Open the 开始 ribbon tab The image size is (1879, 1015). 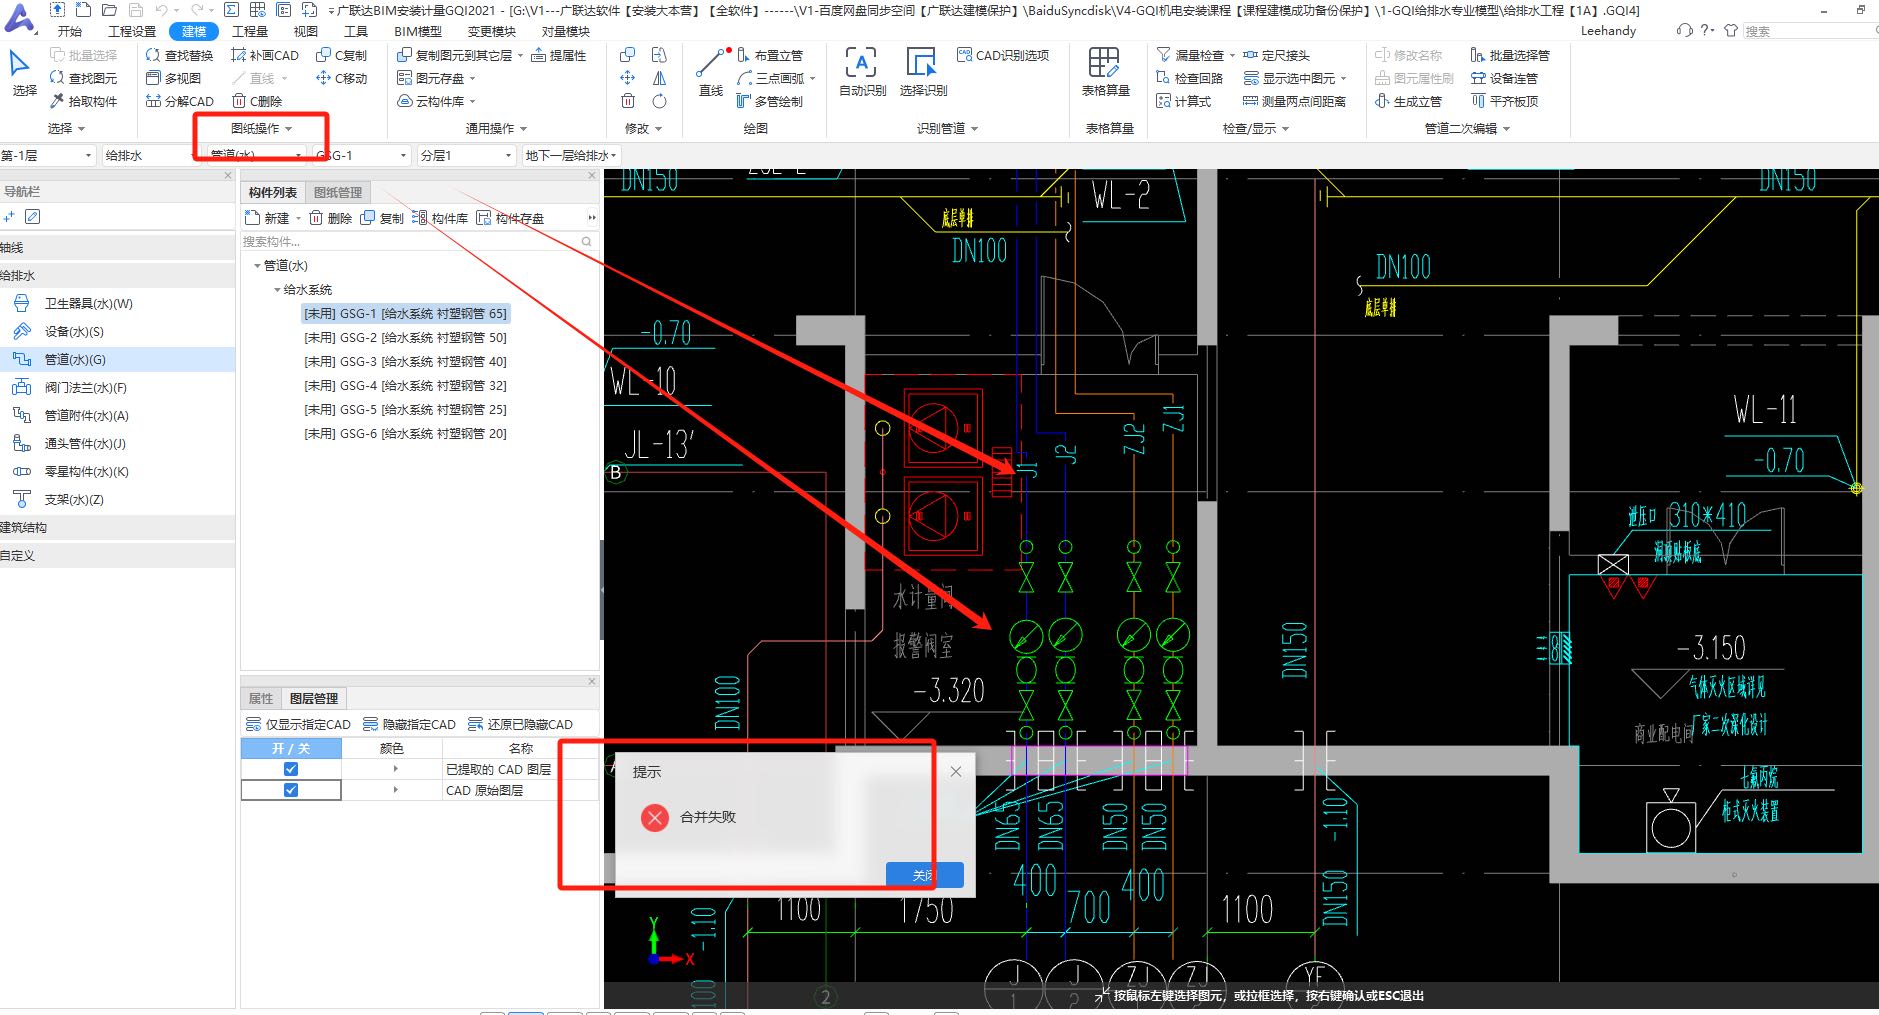pos(70,31)
